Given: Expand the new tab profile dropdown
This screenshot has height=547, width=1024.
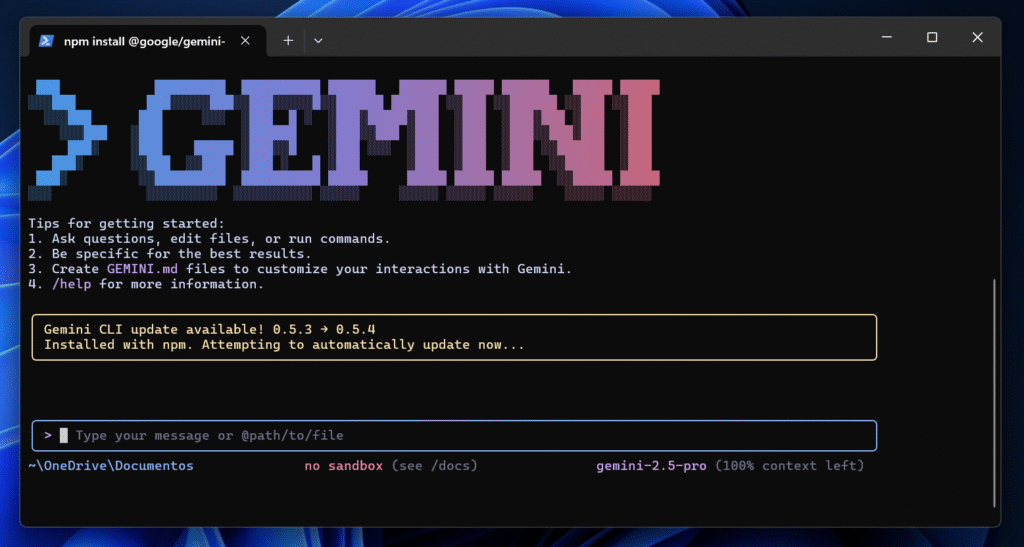Looking at the screenshot, I should click(x=318, y=41).
